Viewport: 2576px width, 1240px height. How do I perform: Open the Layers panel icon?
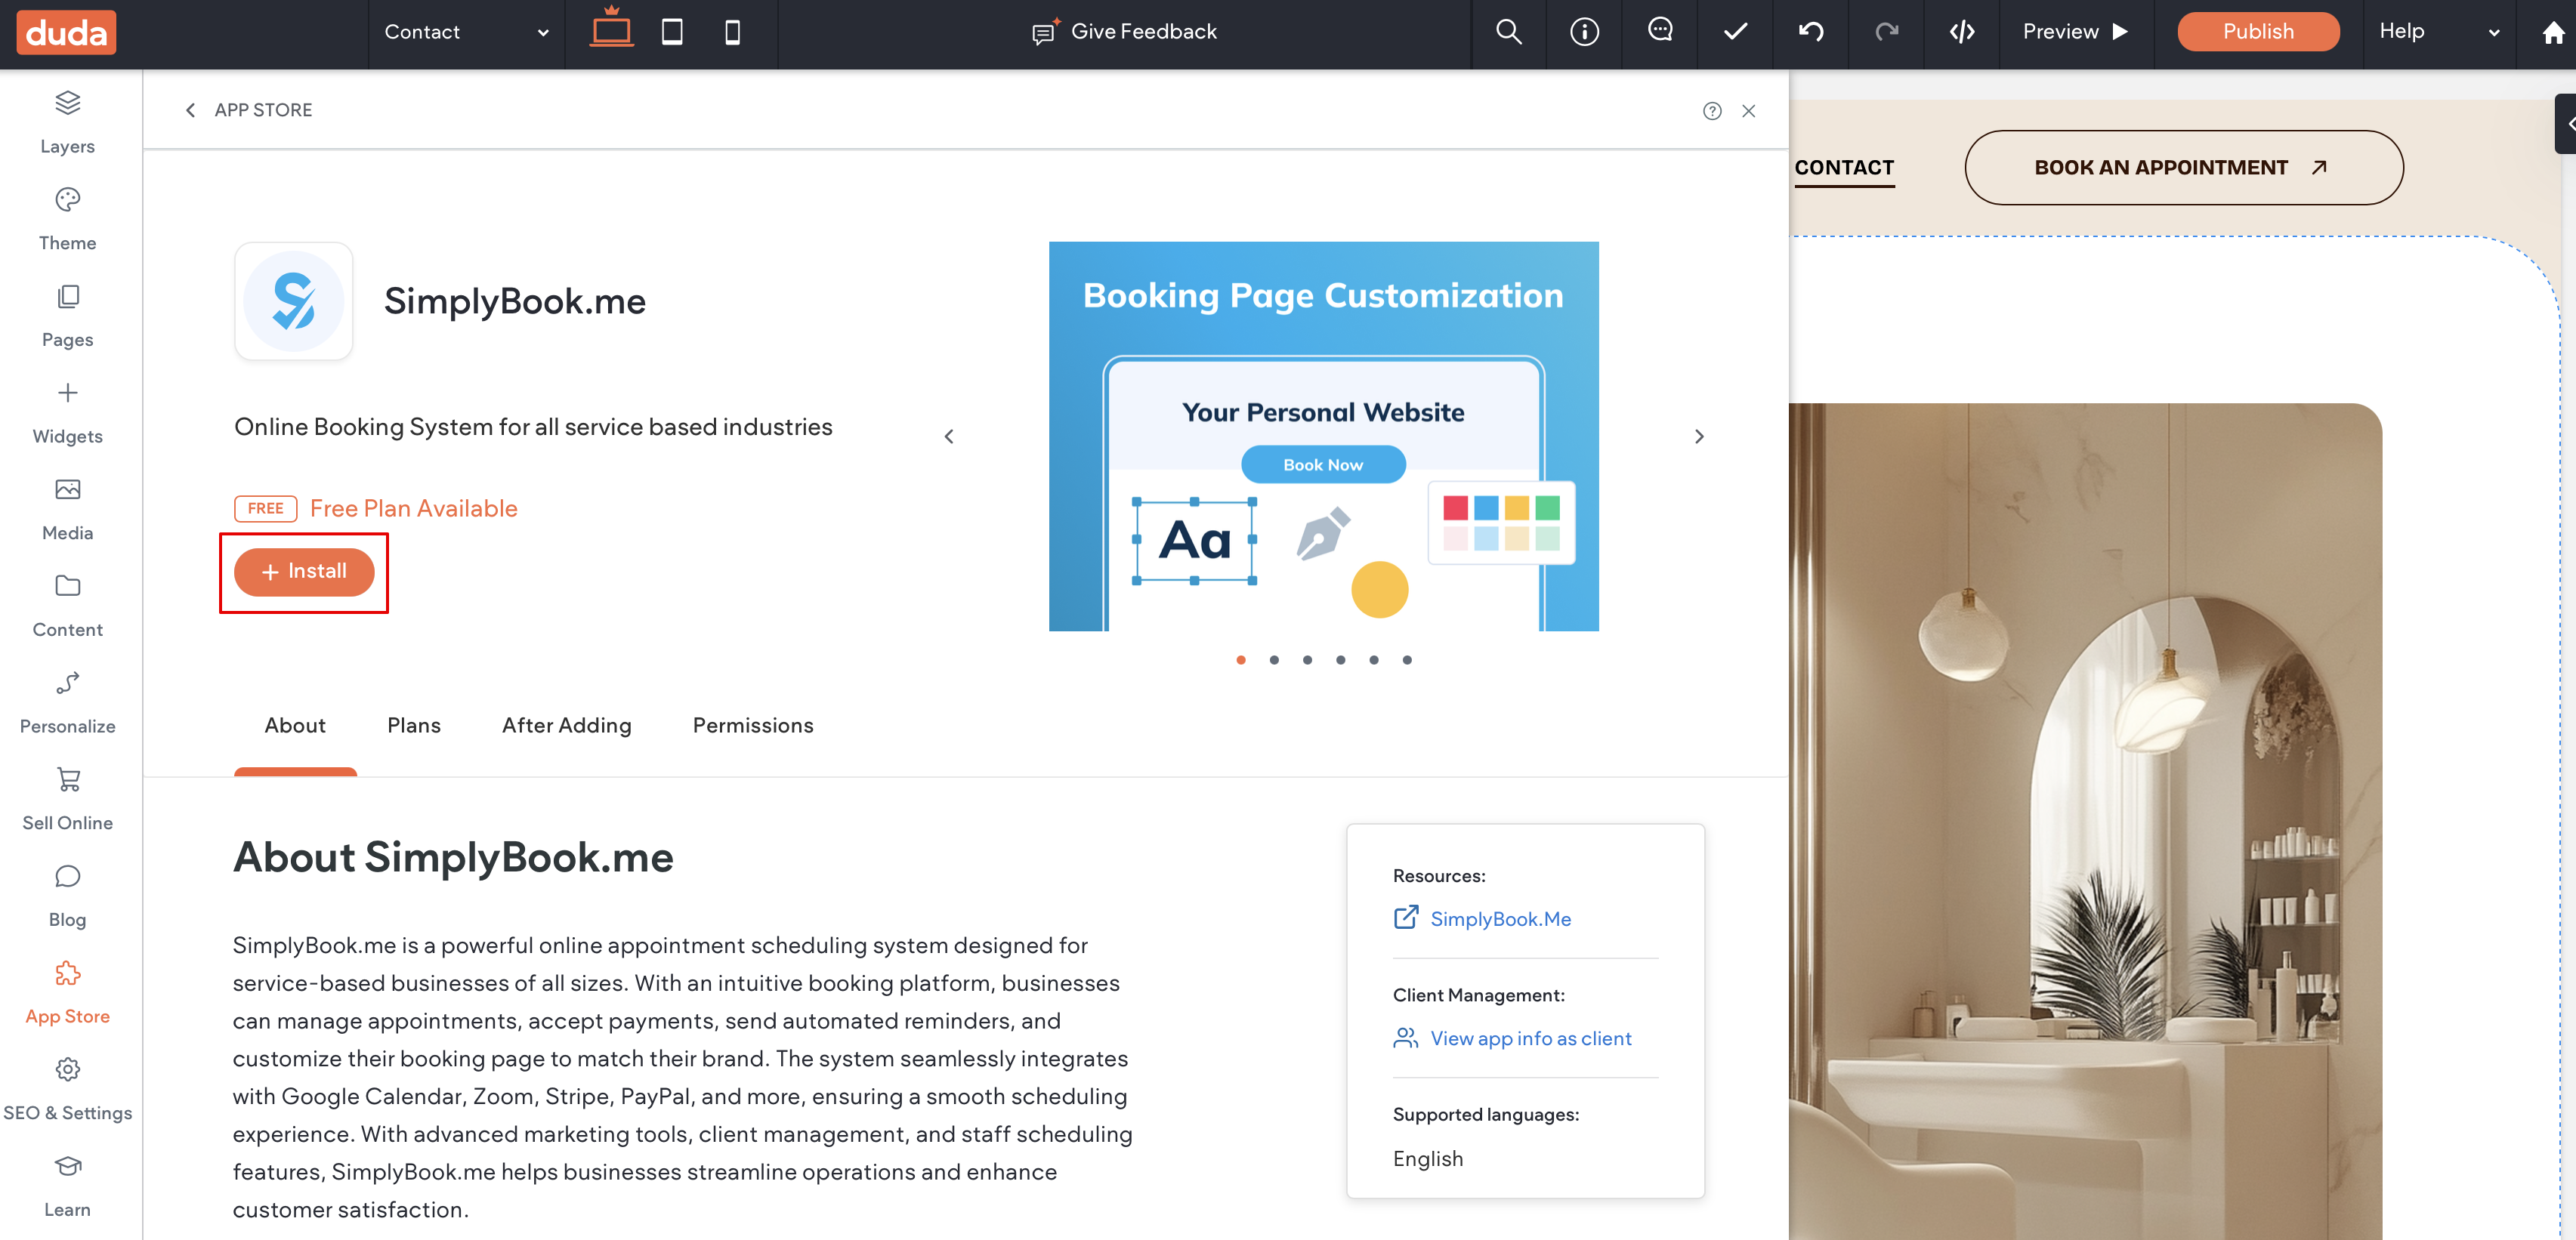click(67, 103)
